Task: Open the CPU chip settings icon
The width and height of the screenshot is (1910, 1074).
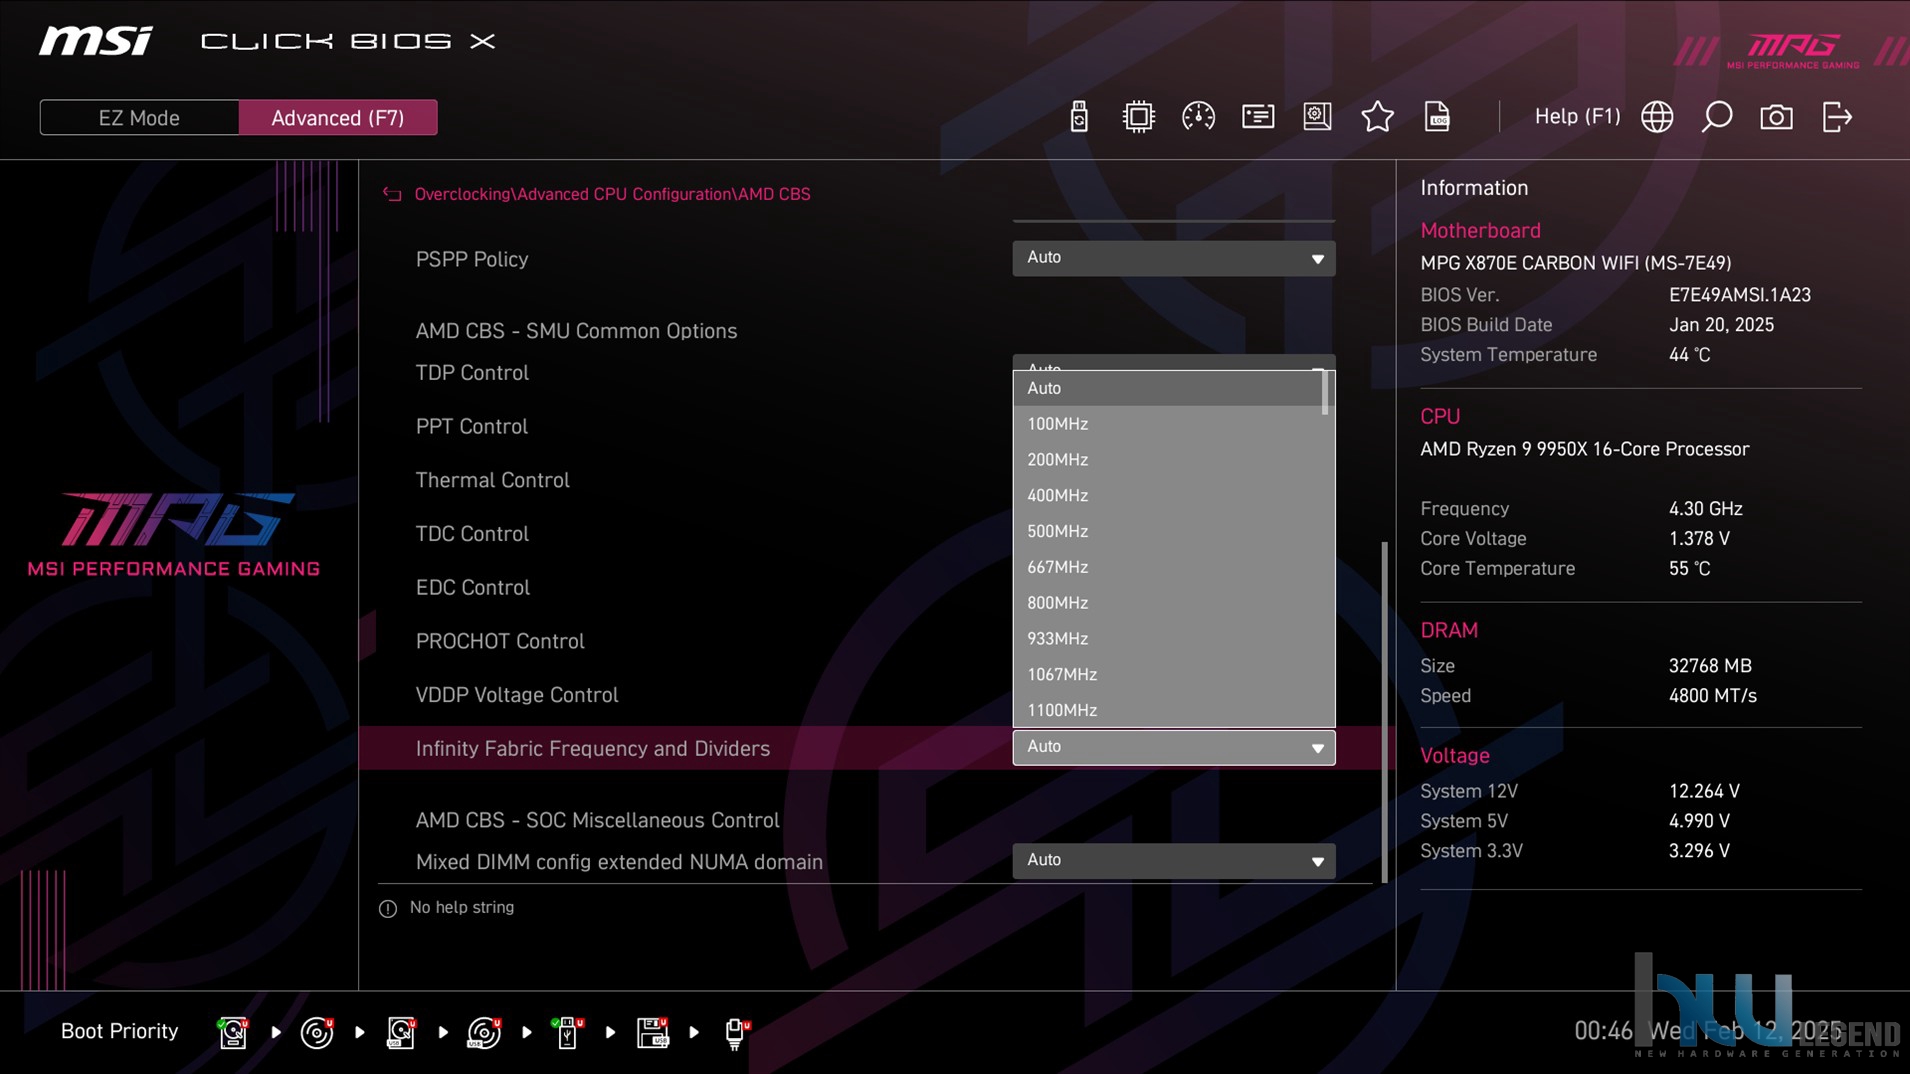Action: click(1138, 117)
